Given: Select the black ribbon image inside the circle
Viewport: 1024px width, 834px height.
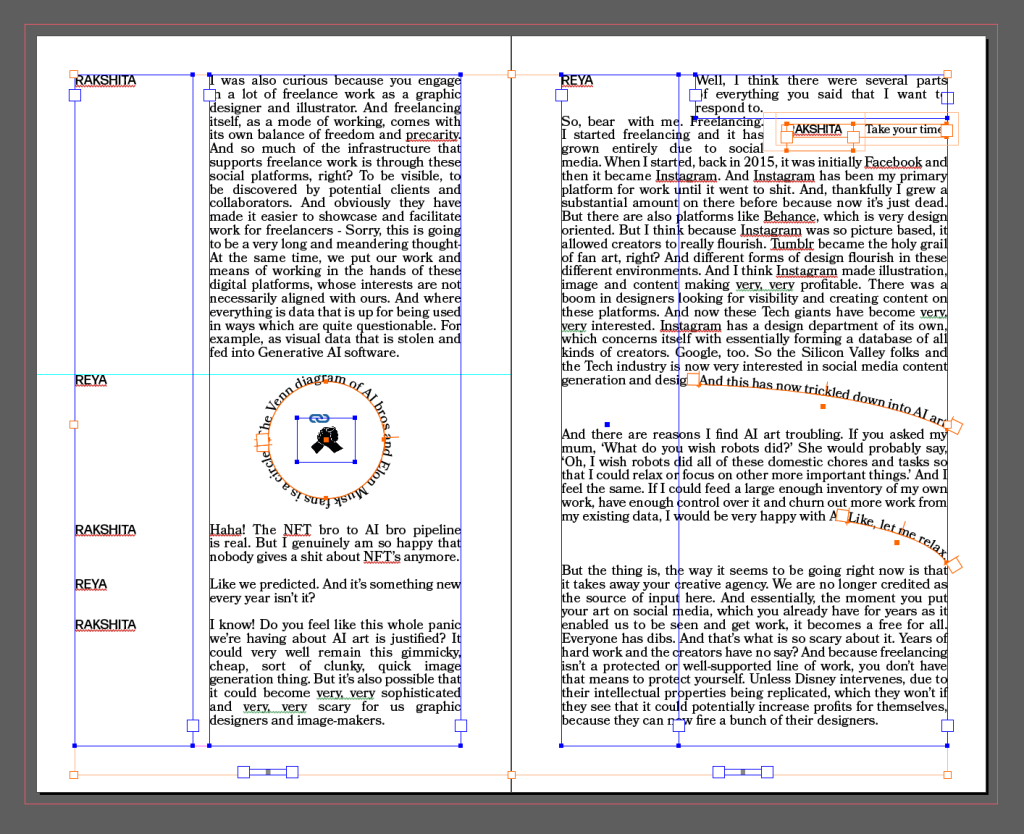Looking at the screenshot, I should [325, 442].
